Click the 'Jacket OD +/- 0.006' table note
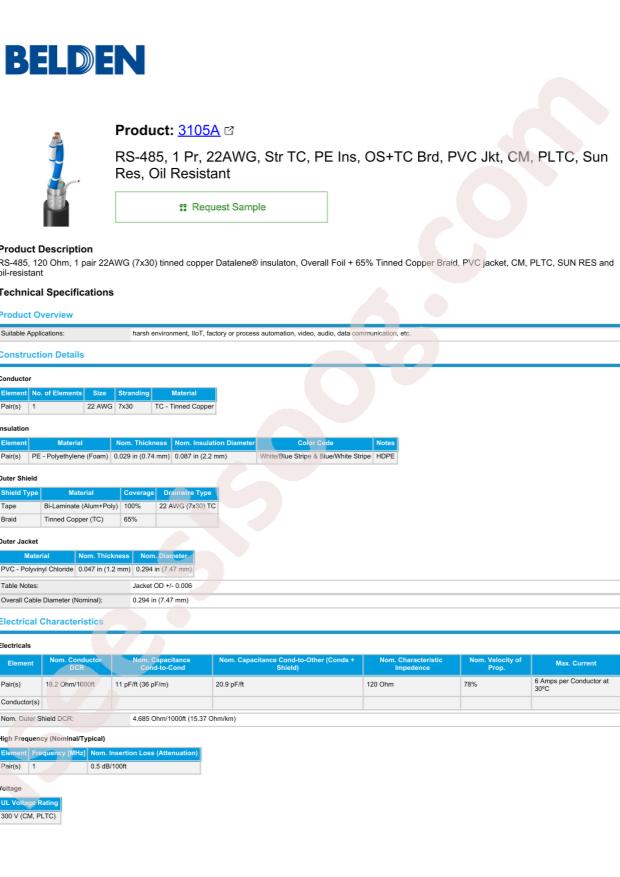This screenshot has width=620, height=877. [x=162, y=586]
